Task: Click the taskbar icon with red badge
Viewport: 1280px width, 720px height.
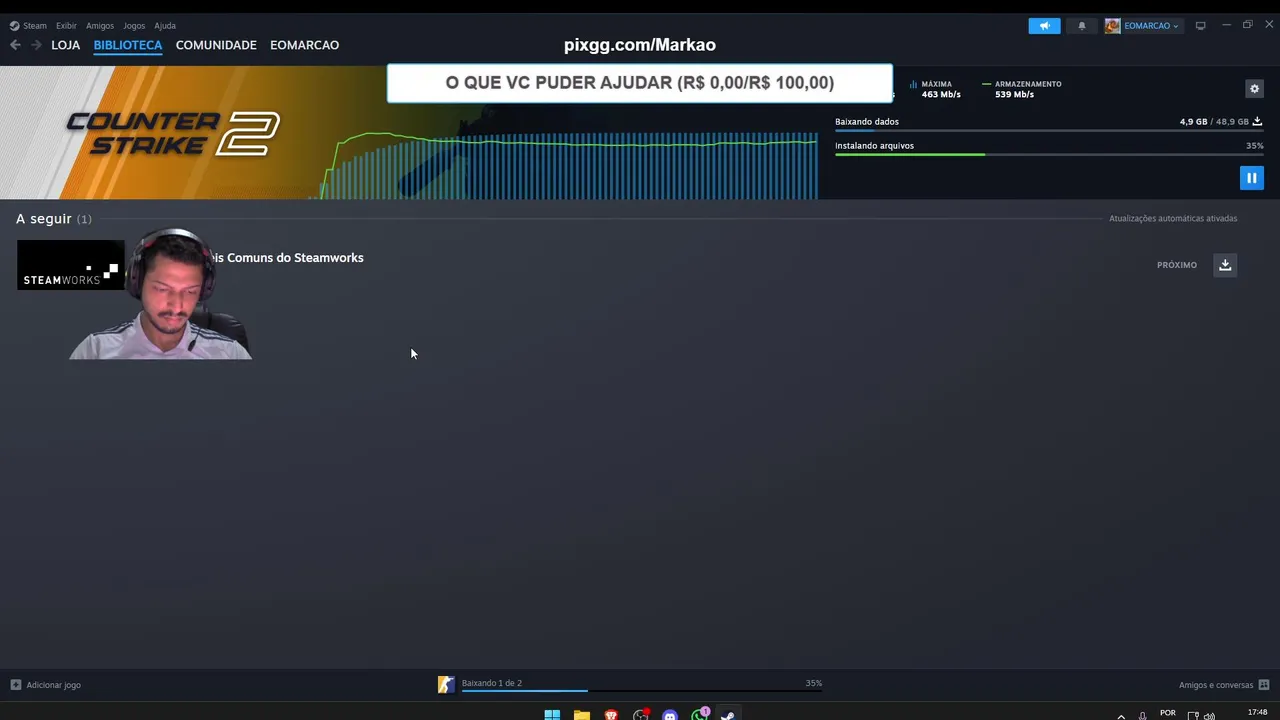Action: pos(641,715)
